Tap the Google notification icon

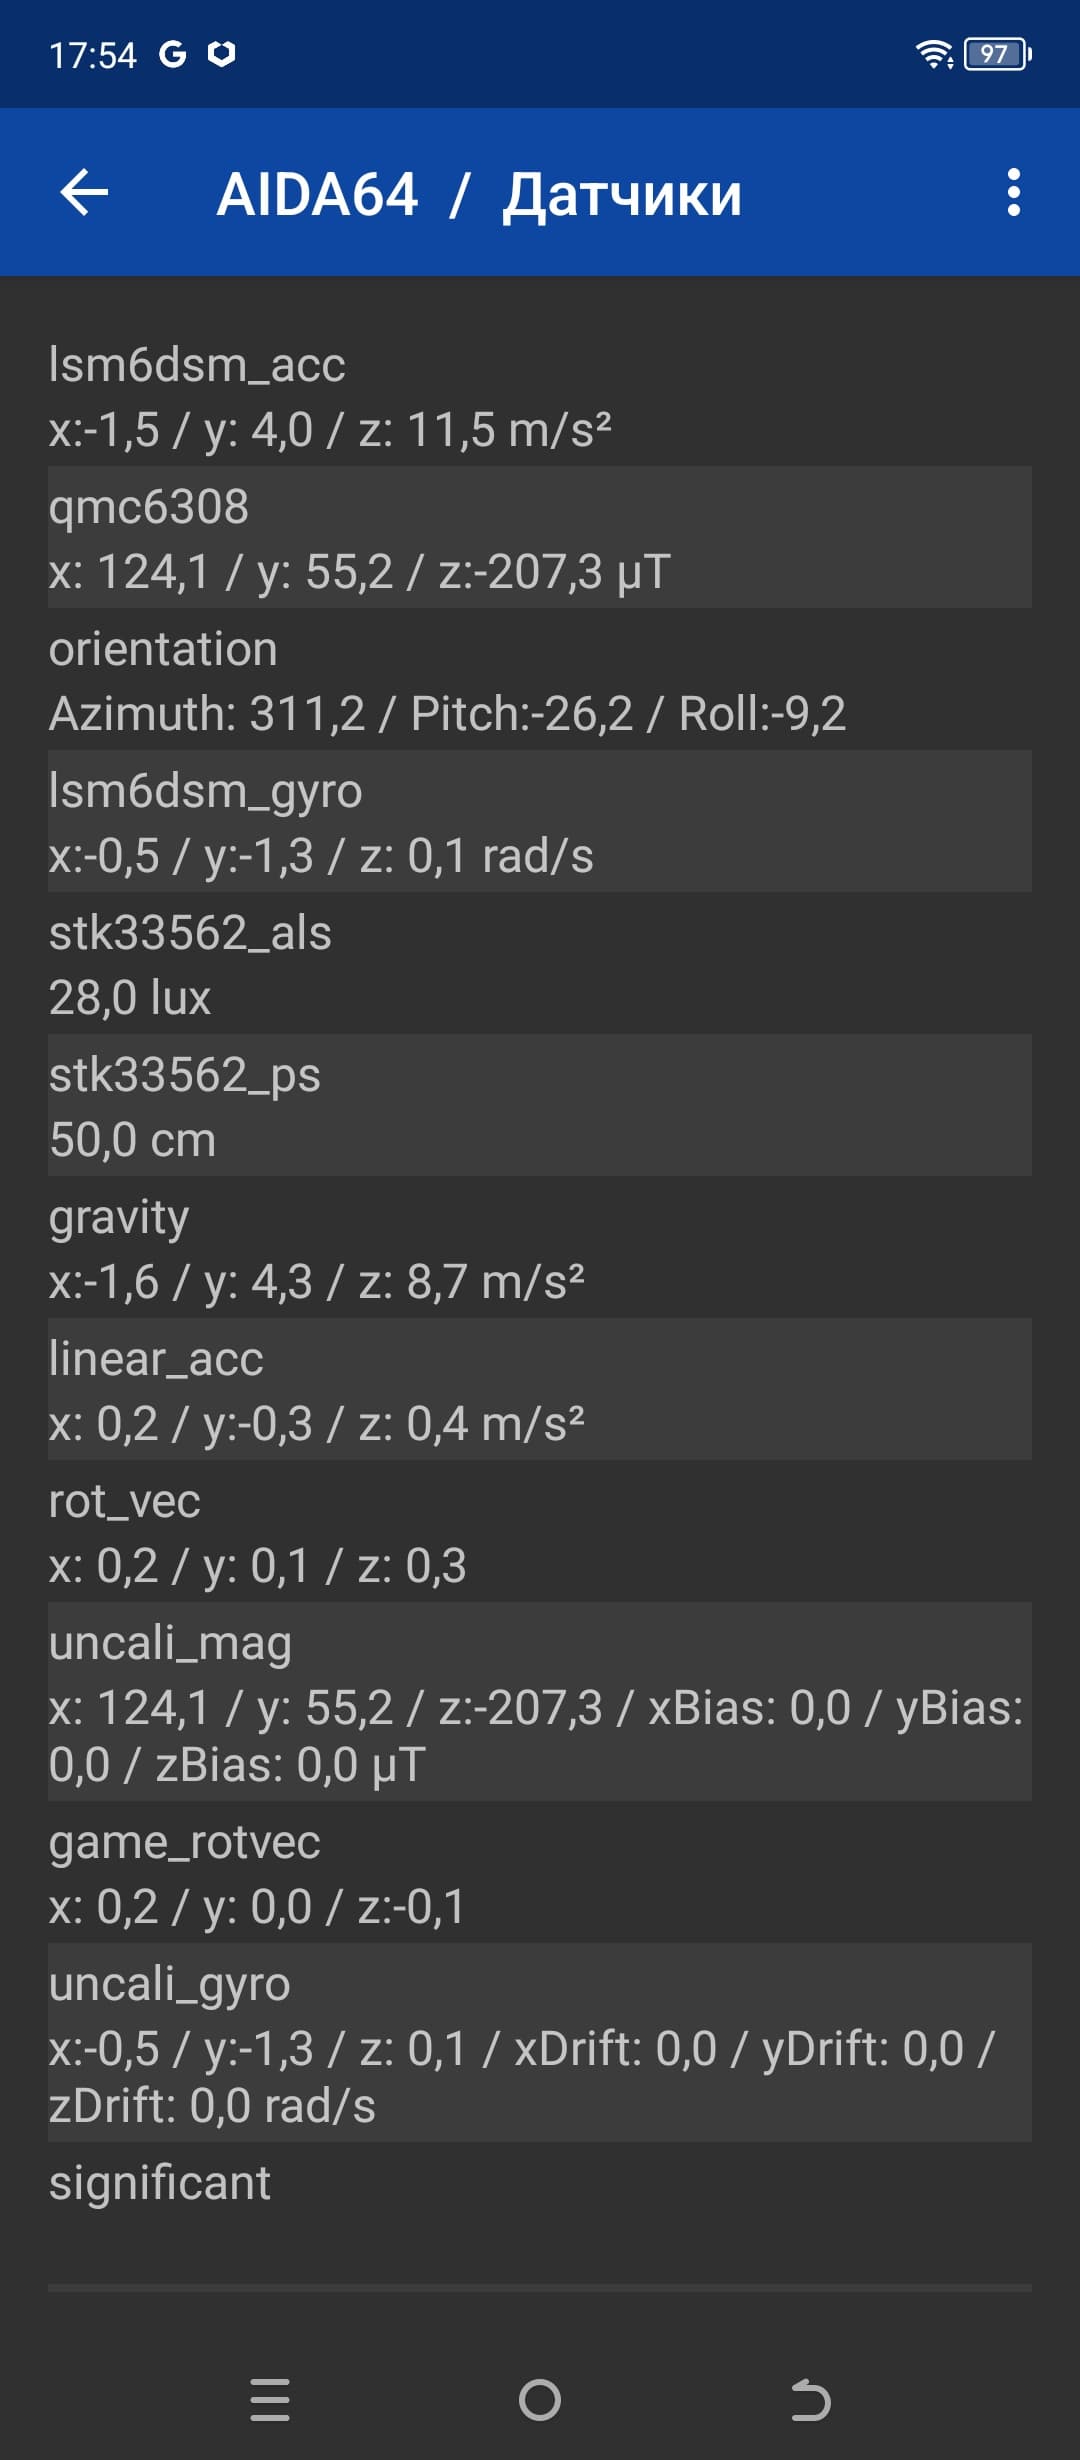pos(172,54)
